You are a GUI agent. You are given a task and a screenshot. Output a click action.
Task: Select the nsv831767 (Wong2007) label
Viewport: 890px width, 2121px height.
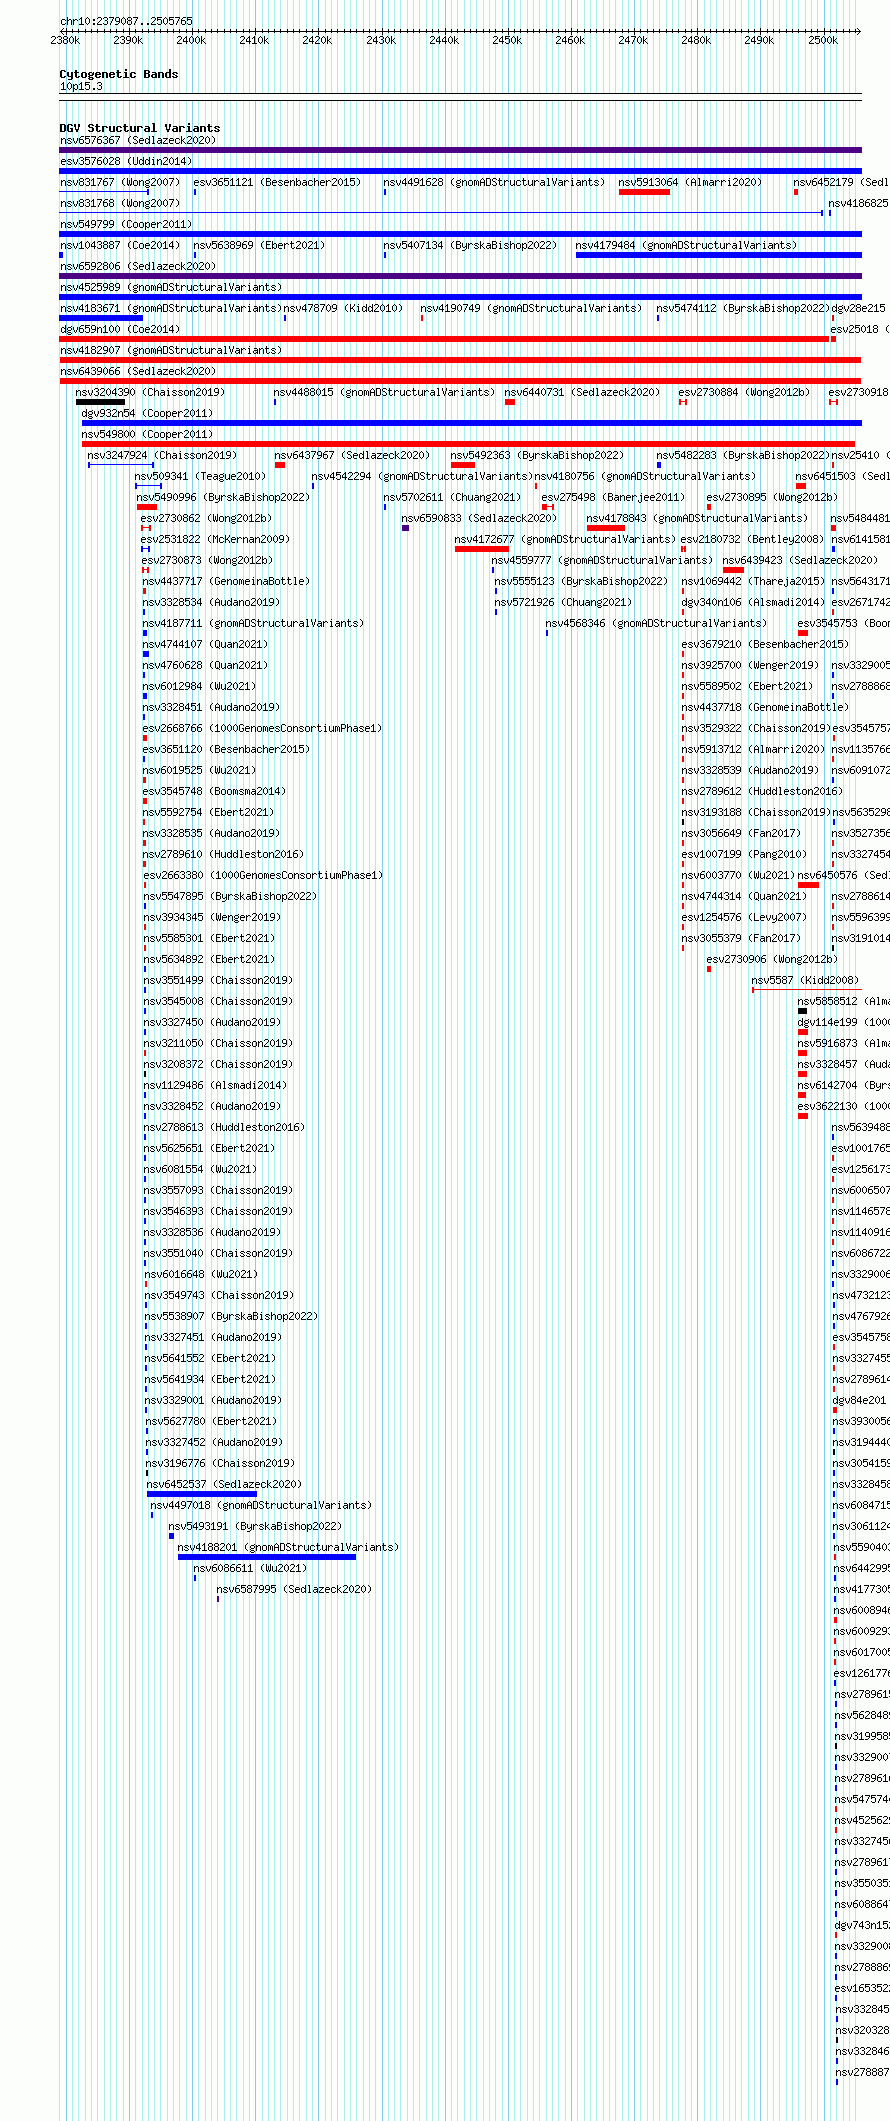pos(120,182)
